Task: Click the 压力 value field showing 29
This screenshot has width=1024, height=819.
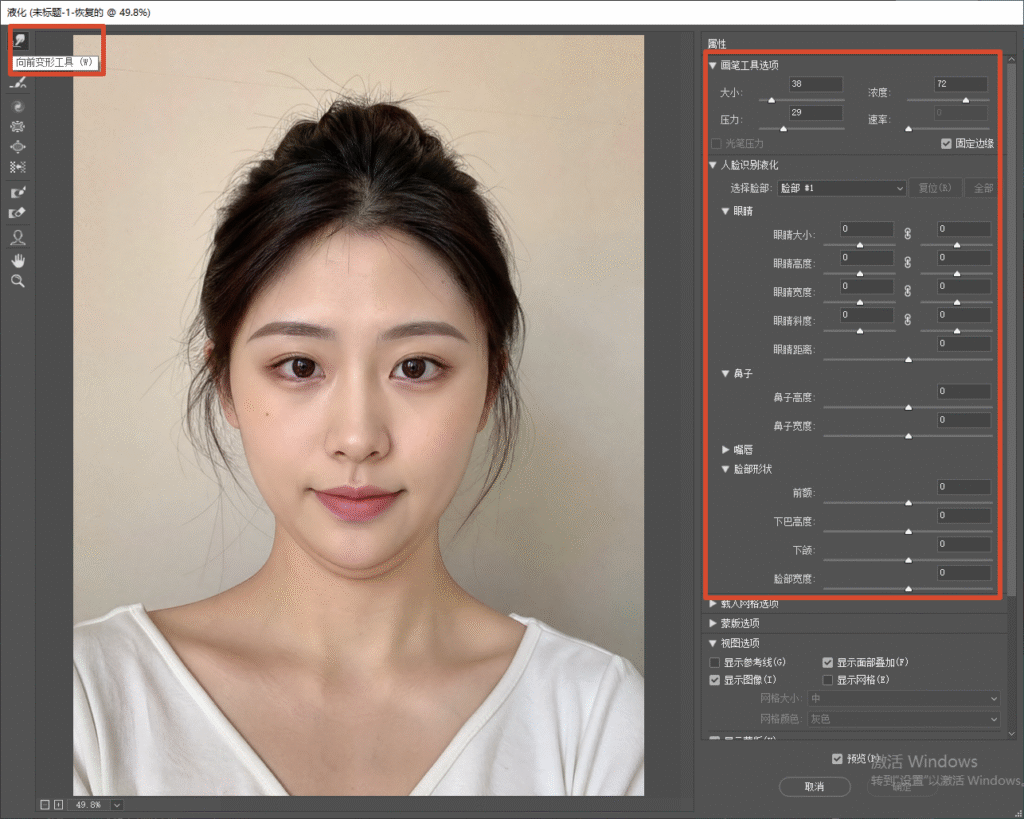Action: (x=816, y=113)
